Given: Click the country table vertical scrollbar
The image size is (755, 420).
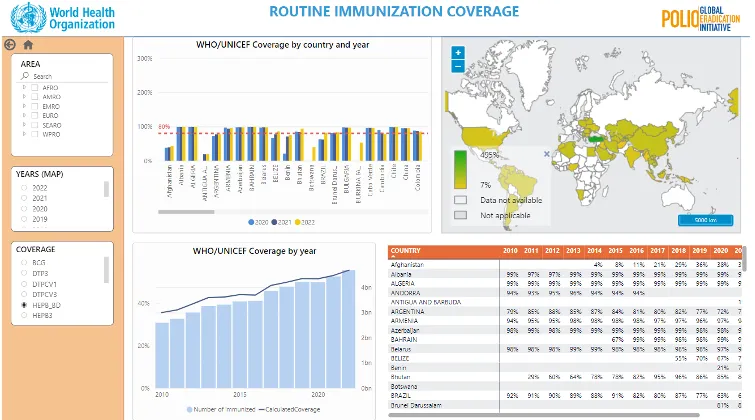Looking at the screenshot, I should click(744, 259).
